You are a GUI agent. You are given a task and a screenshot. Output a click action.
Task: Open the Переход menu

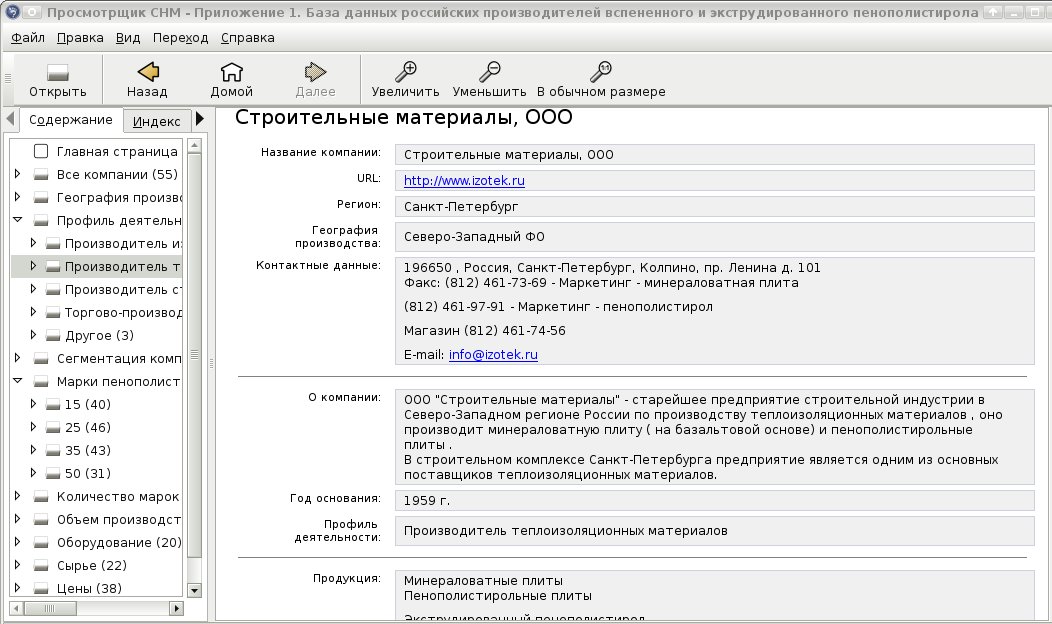point(180,38)
